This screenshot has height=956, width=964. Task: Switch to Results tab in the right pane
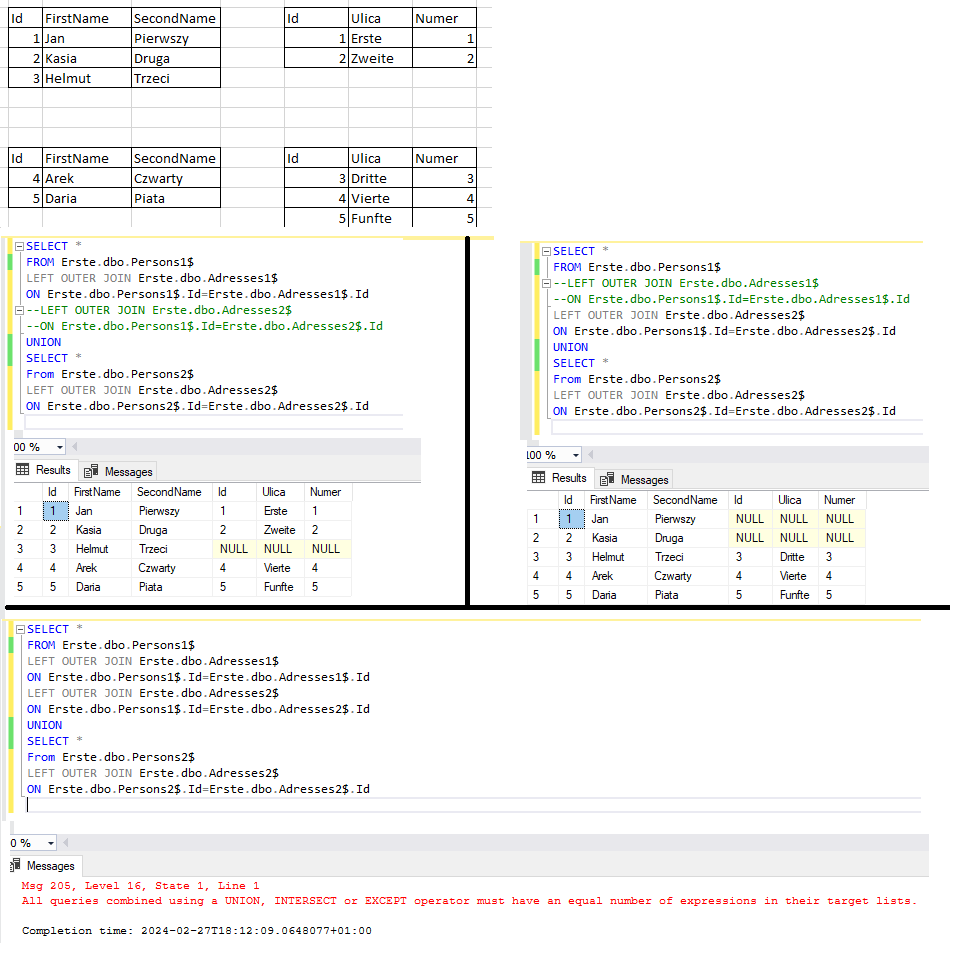click(559, 478)
